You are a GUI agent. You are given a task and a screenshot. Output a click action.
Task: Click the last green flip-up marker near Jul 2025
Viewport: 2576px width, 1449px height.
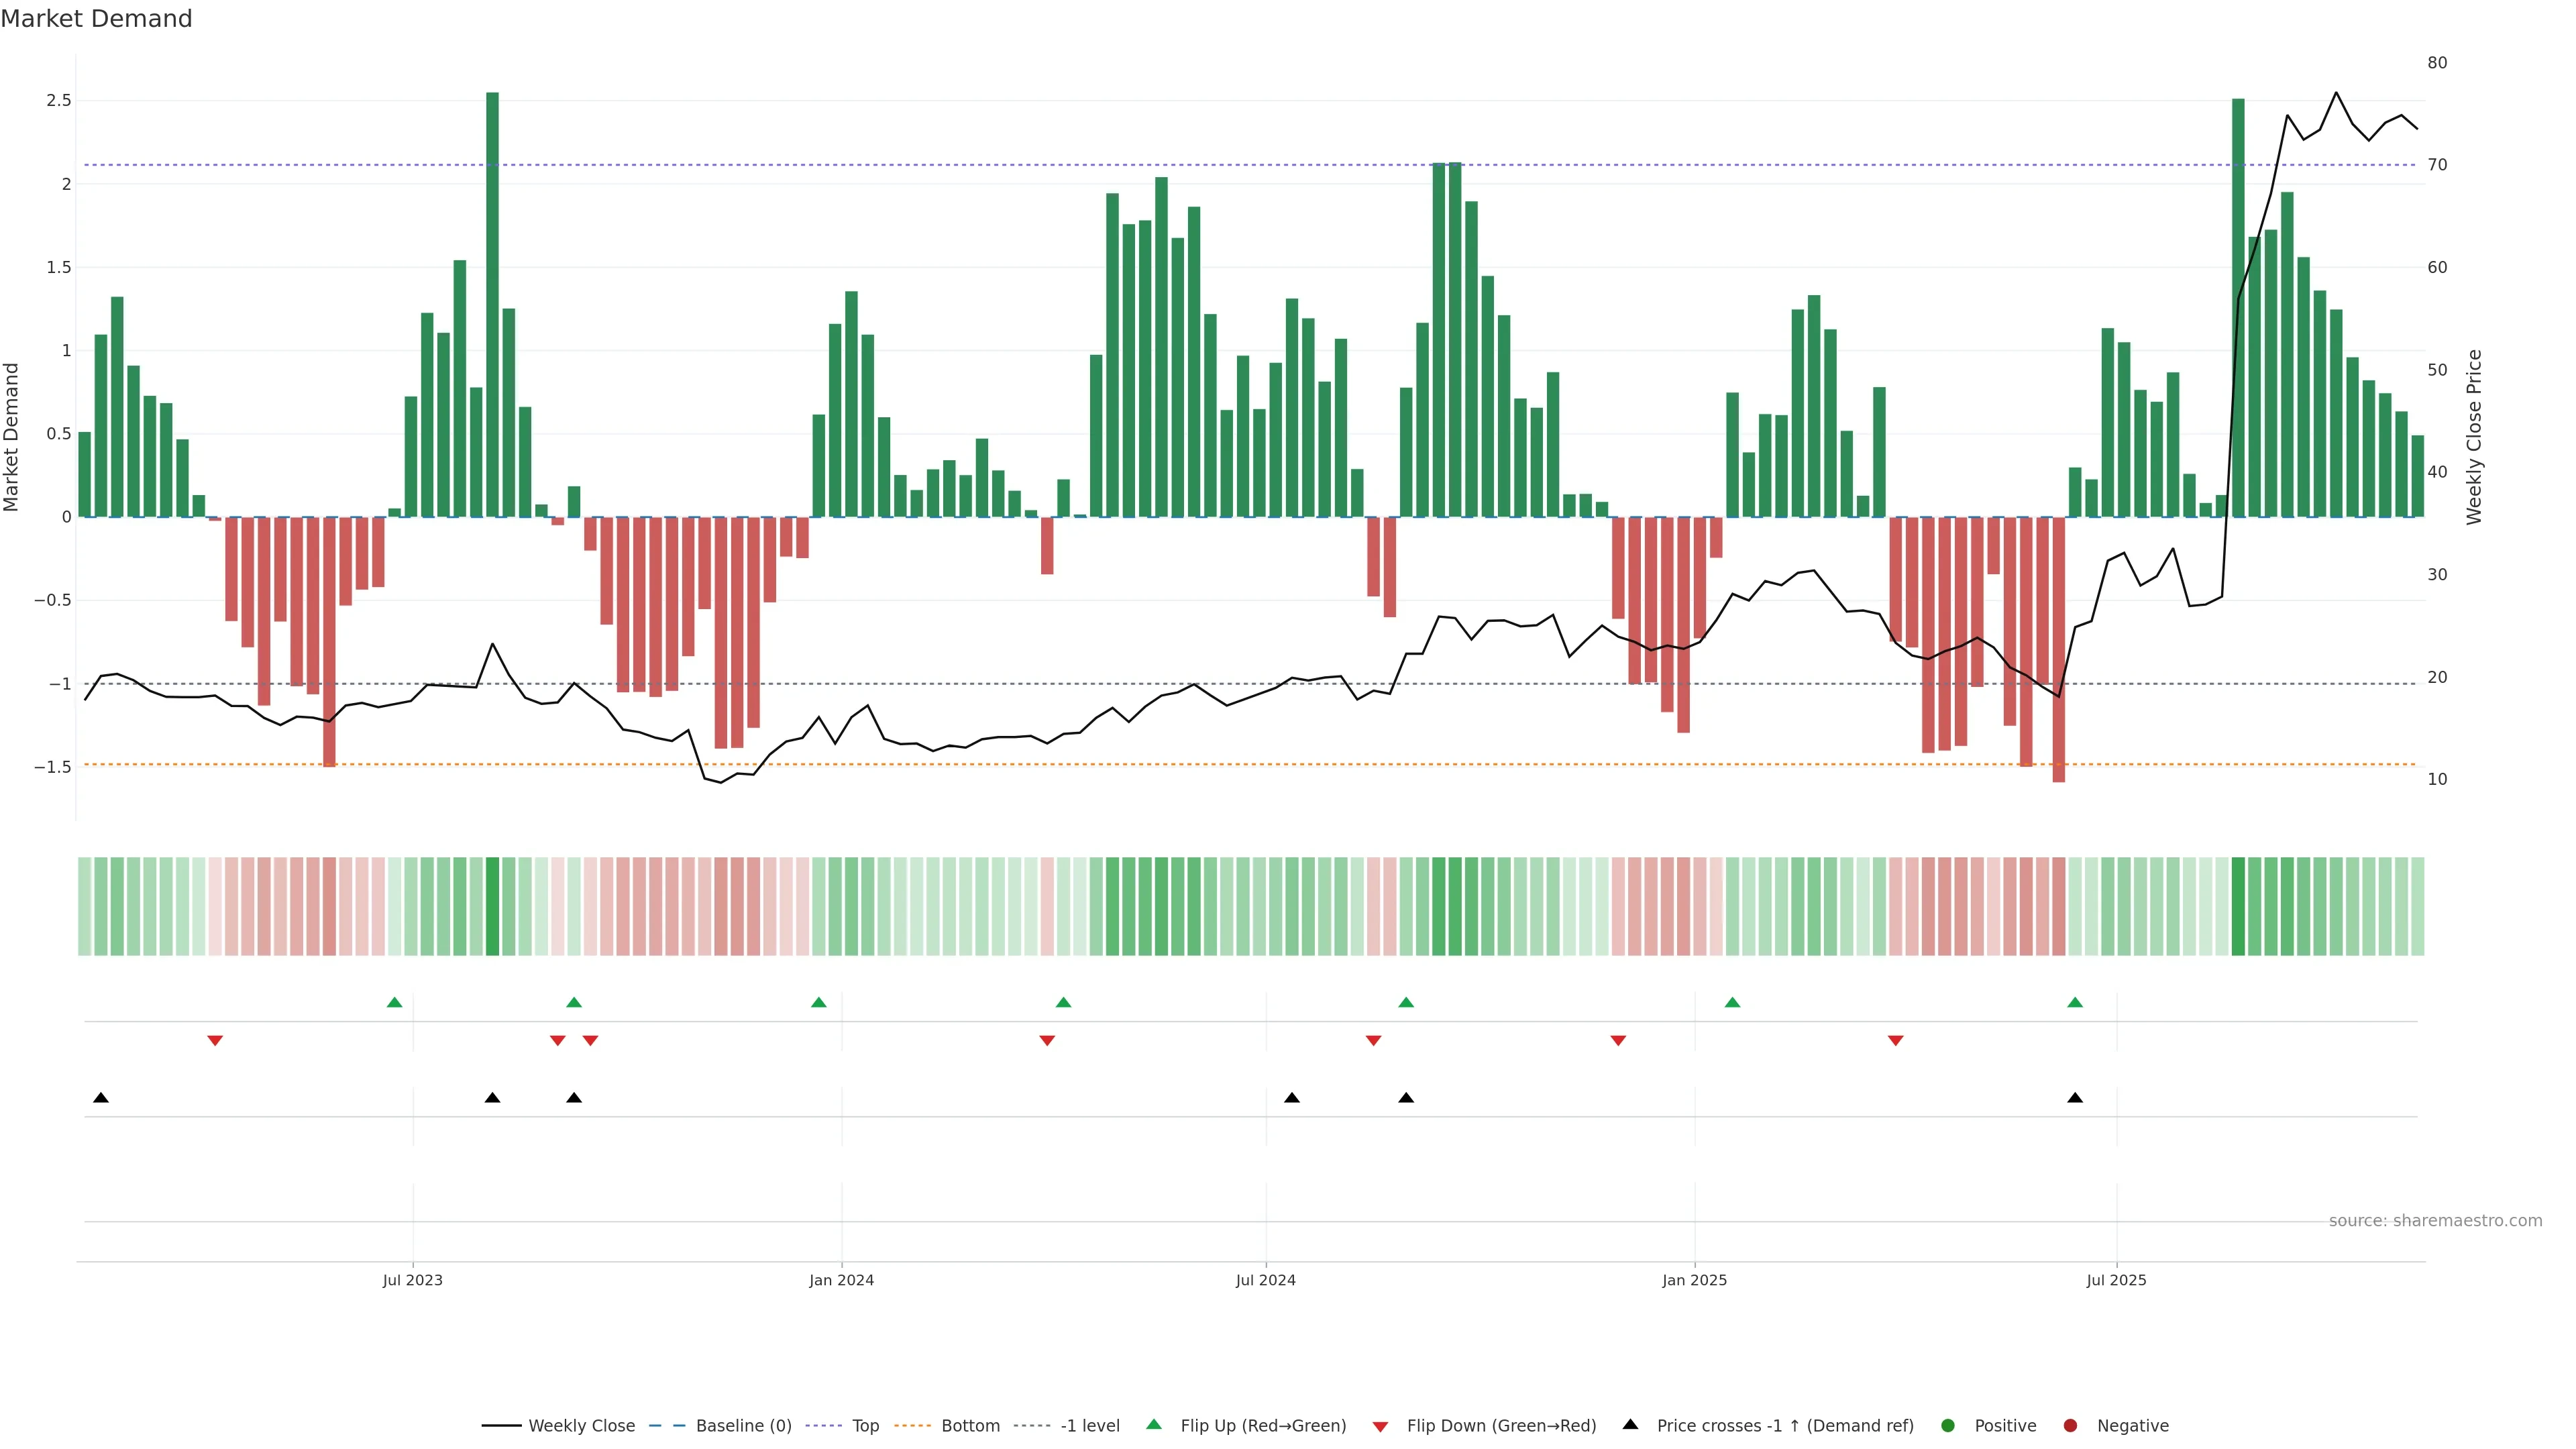tap(2075, 1002)
